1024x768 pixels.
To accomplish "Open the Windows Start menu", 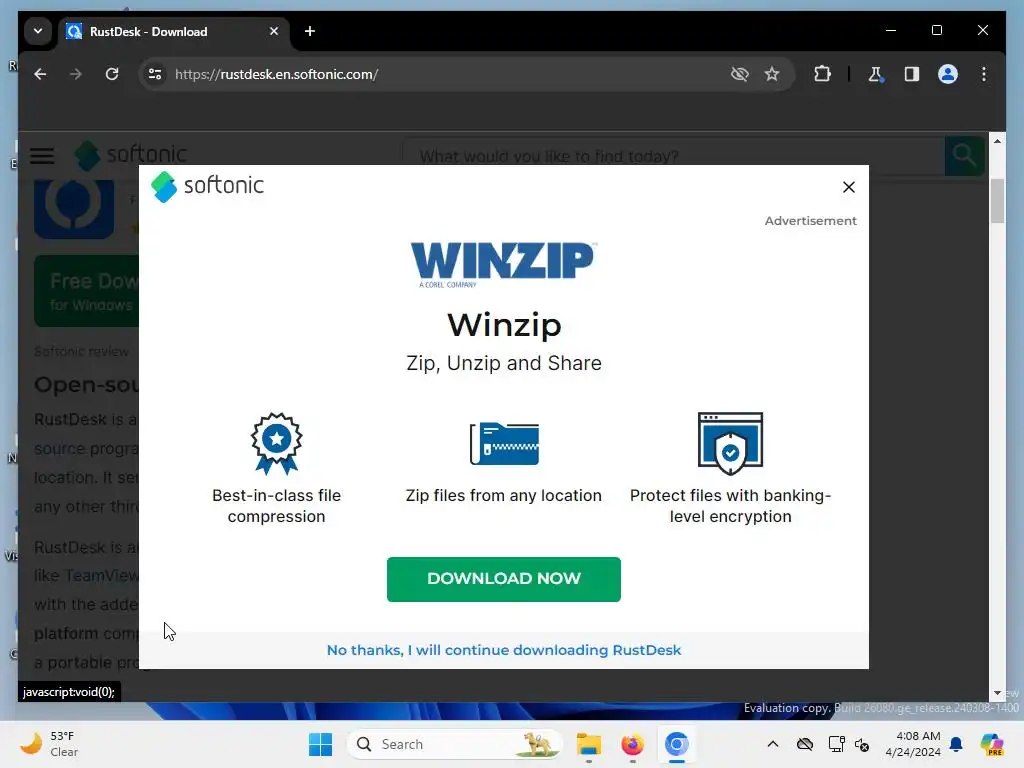I will [x=320, y=744].
